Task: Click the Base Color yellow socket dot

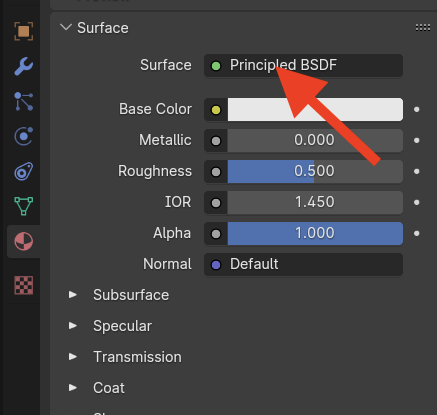Action: (216, 110)
